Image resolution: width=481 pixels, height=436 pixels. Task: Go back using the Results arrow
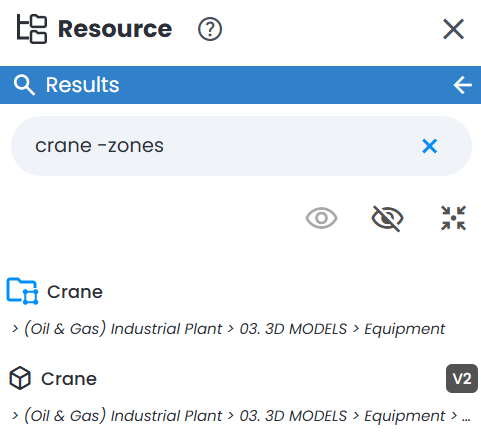(463, 85)
